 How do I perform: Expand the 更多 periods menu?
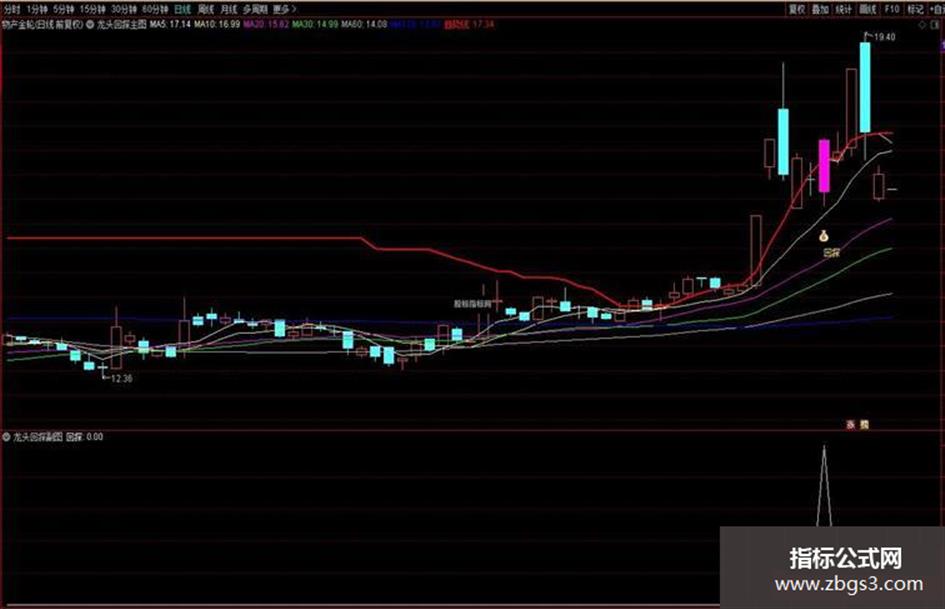click(284, 9)
